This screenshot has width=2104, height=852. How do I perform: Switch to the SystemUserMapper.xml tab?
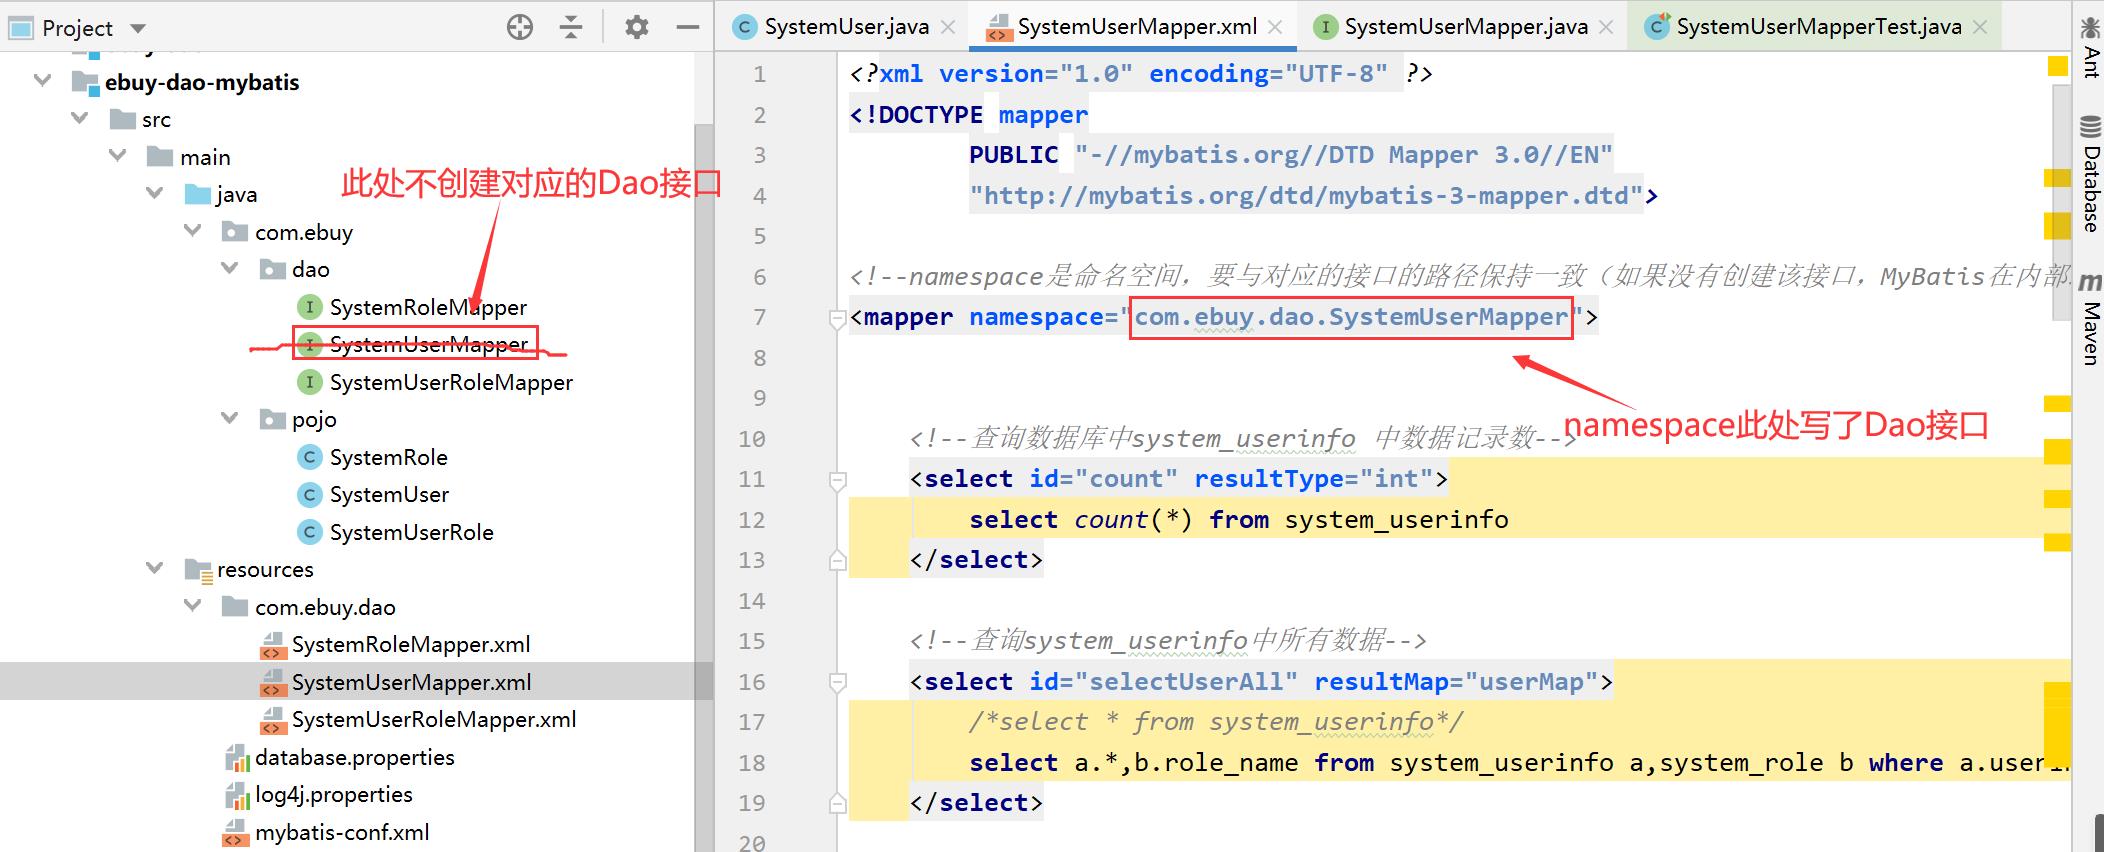click(x=1137, y=27)
